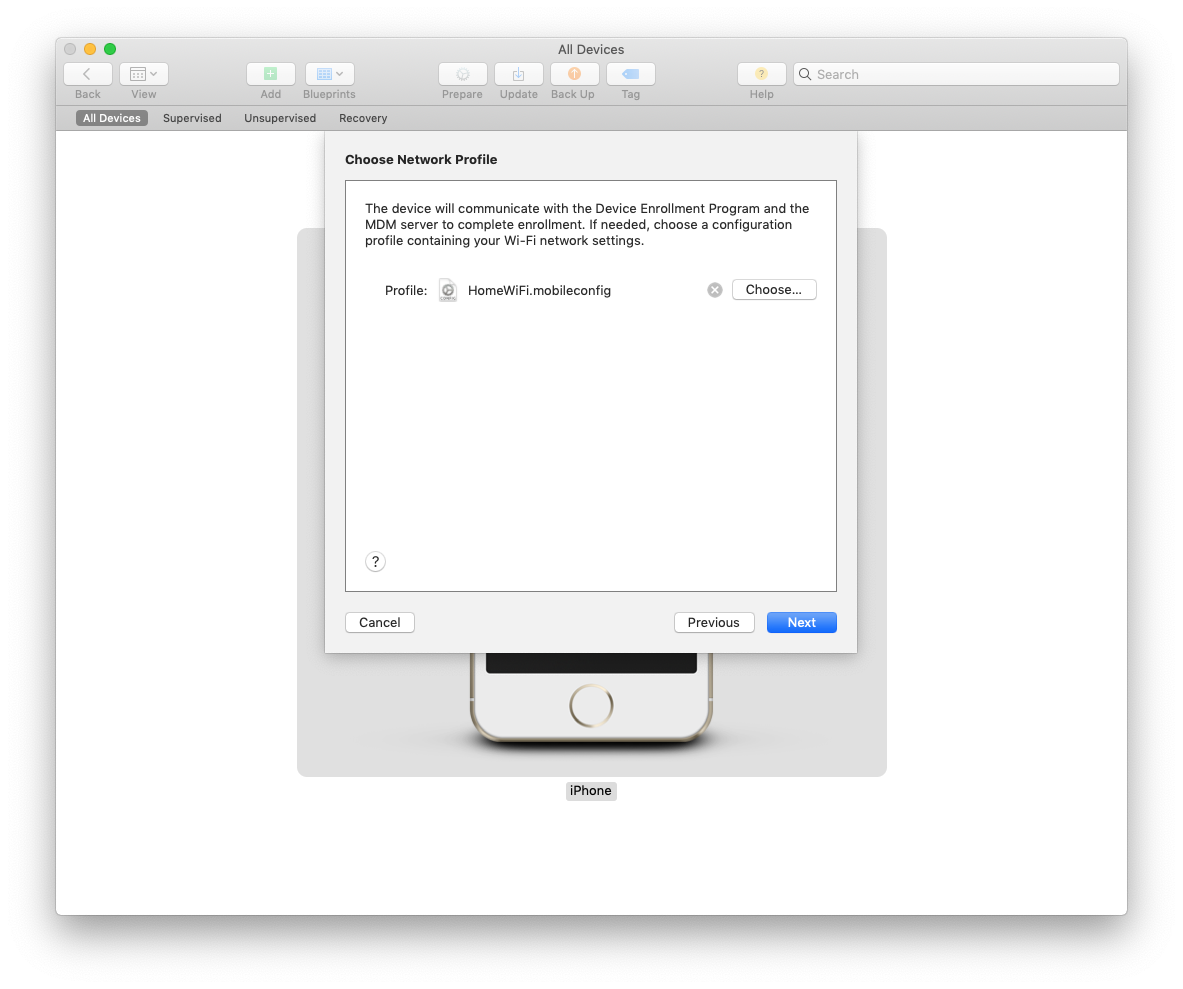Click the round question mark help button
Viewport: 1183px width, 989px height.
point(375,562)
